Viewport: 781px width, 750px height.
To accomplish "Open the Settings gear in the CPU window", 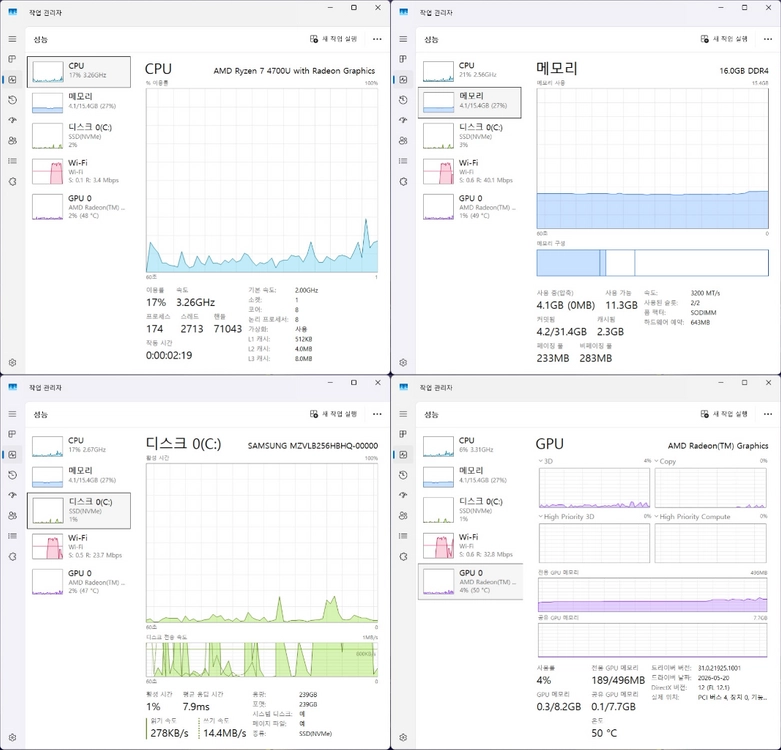I will coord(12,362).
